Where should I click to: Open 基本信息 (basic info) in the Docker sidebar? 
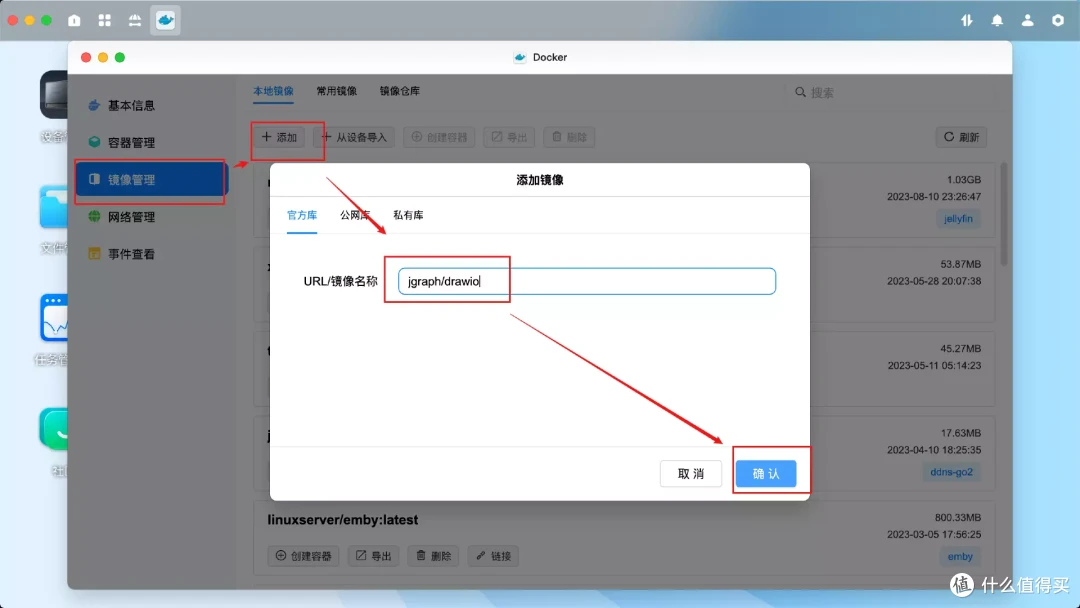(x=130, y=105)
